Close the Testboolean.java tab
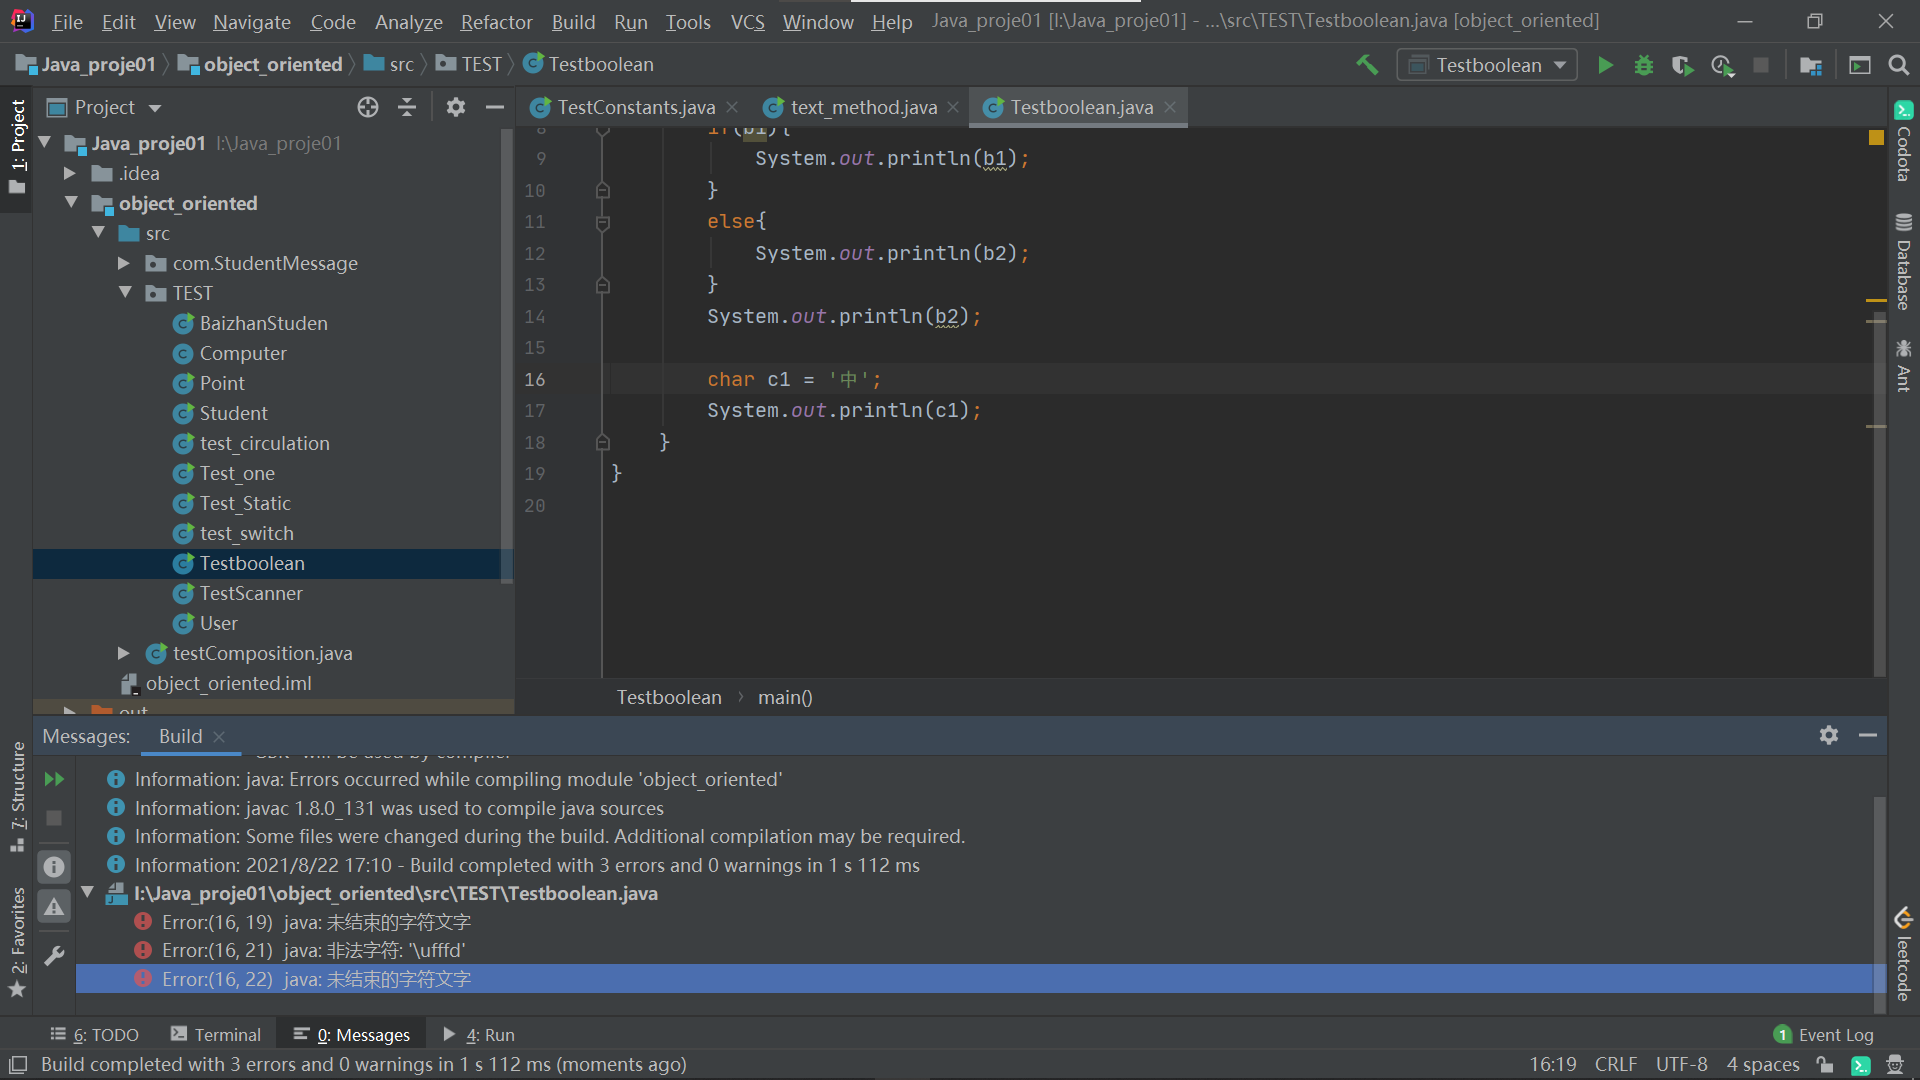Screen dimensions: 1920x1080 [1170, 107]
